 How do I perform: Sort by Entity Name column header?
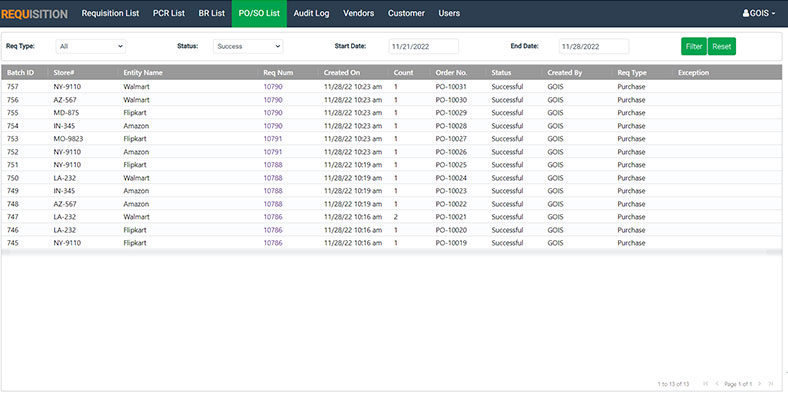[143, 72]
